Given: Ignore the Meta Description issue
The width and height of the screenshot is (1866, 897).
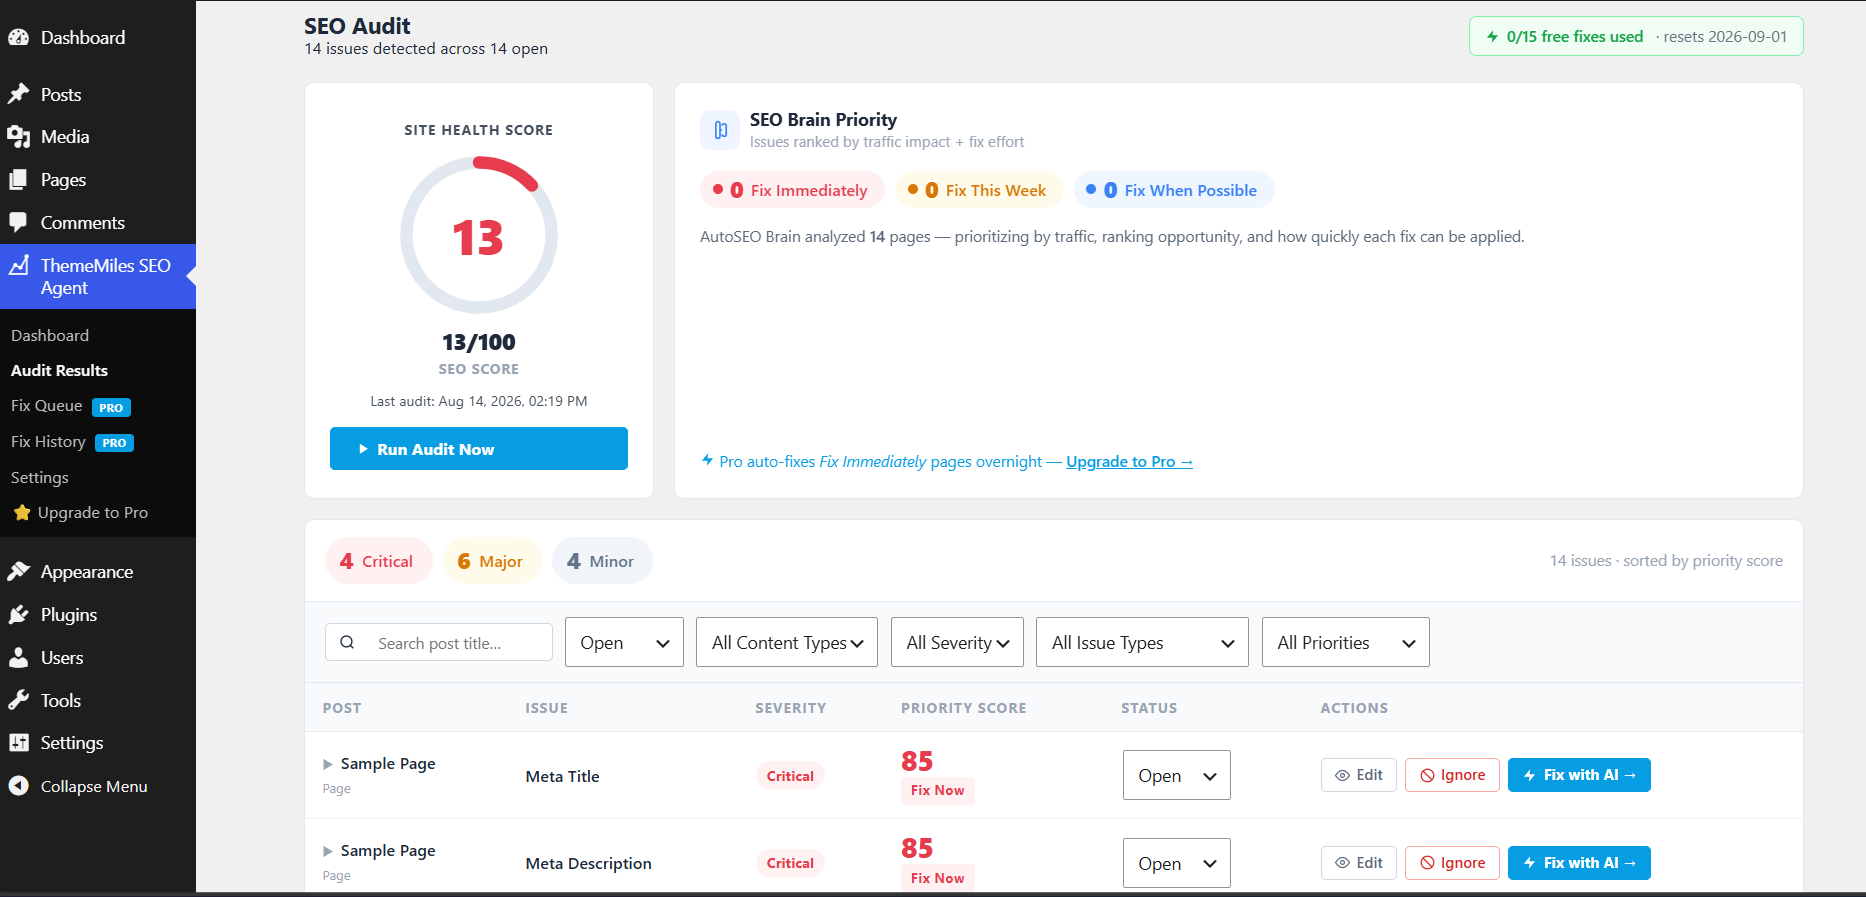Looking at the screenshot, I should 1452,863.
